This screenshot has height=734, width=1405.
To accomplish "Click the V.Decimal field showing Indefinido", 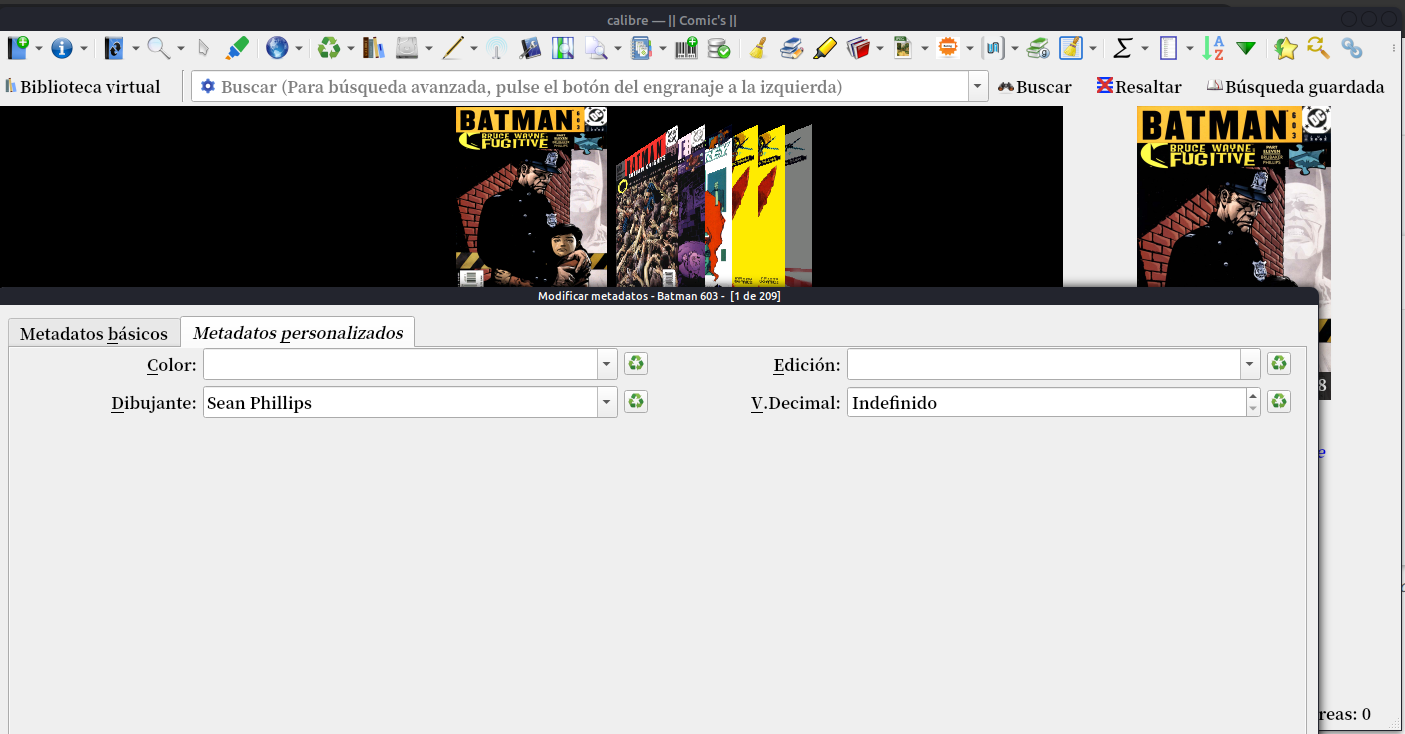I will (x=1046, y=403).
